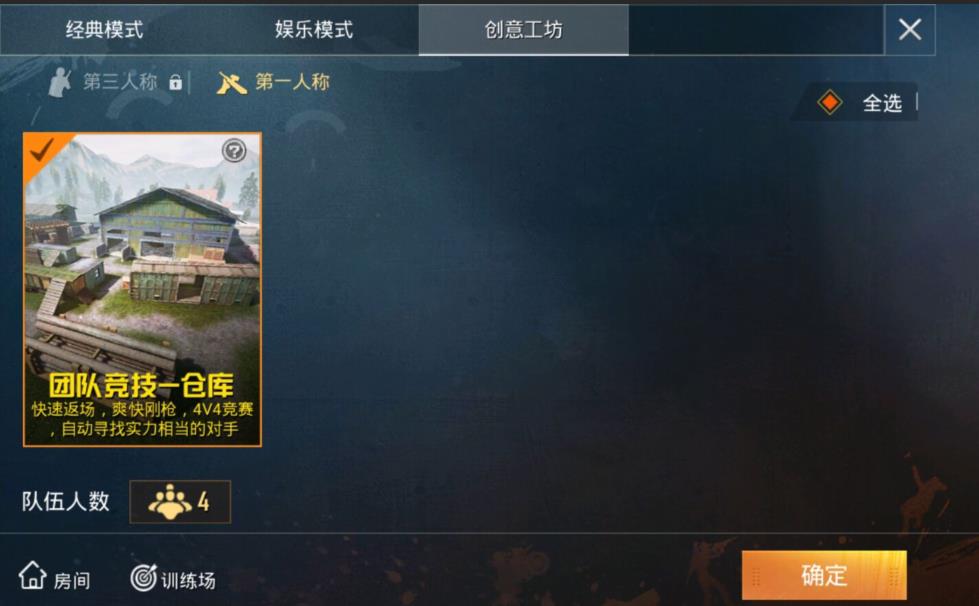Close the mode selection panel
The width and height of the screenshot is (979, 606).
910,29
